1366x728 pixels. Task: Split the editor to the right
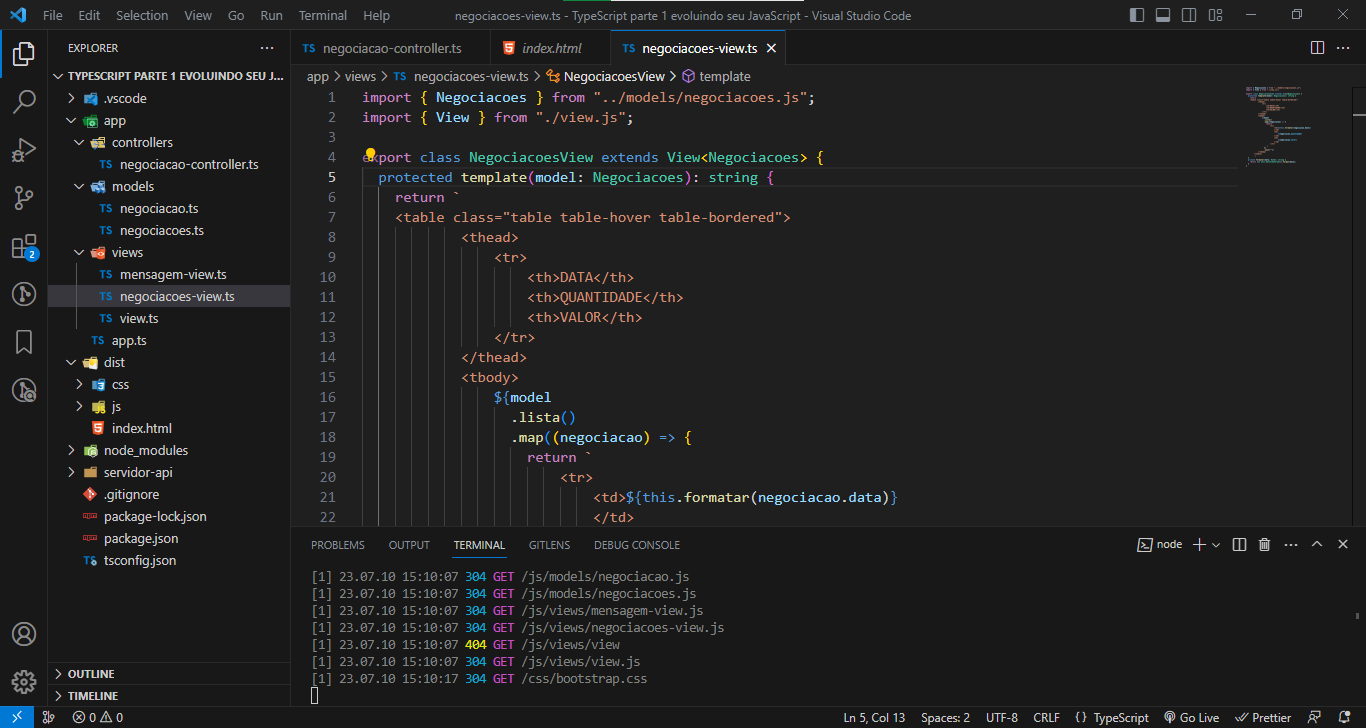click(x=1317, y=48)
